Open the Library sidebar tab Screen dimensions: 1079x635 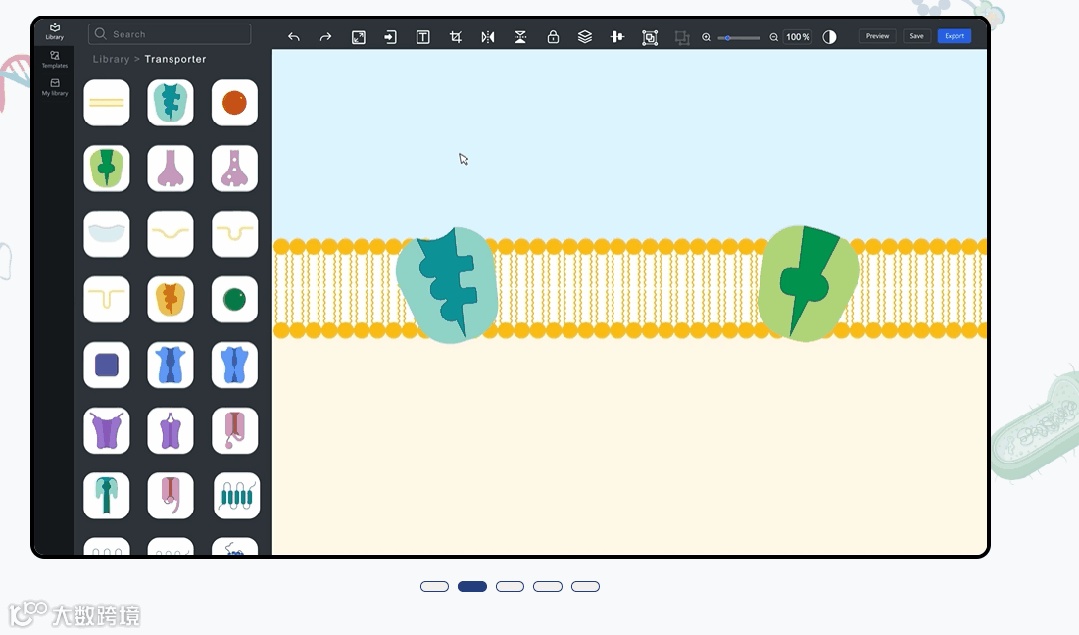54,32
